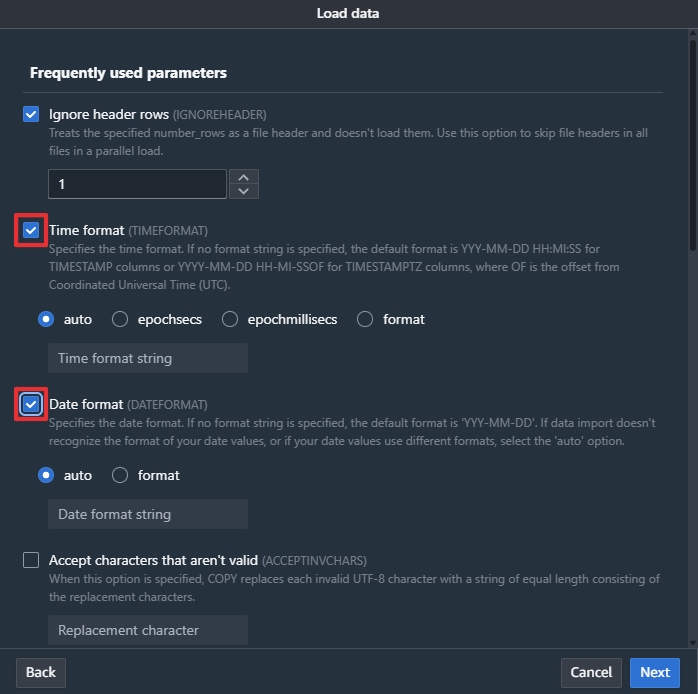This screenshot has height=694, width=698.
Task: Increase the ignore header rows number
Action: point(244,177)
